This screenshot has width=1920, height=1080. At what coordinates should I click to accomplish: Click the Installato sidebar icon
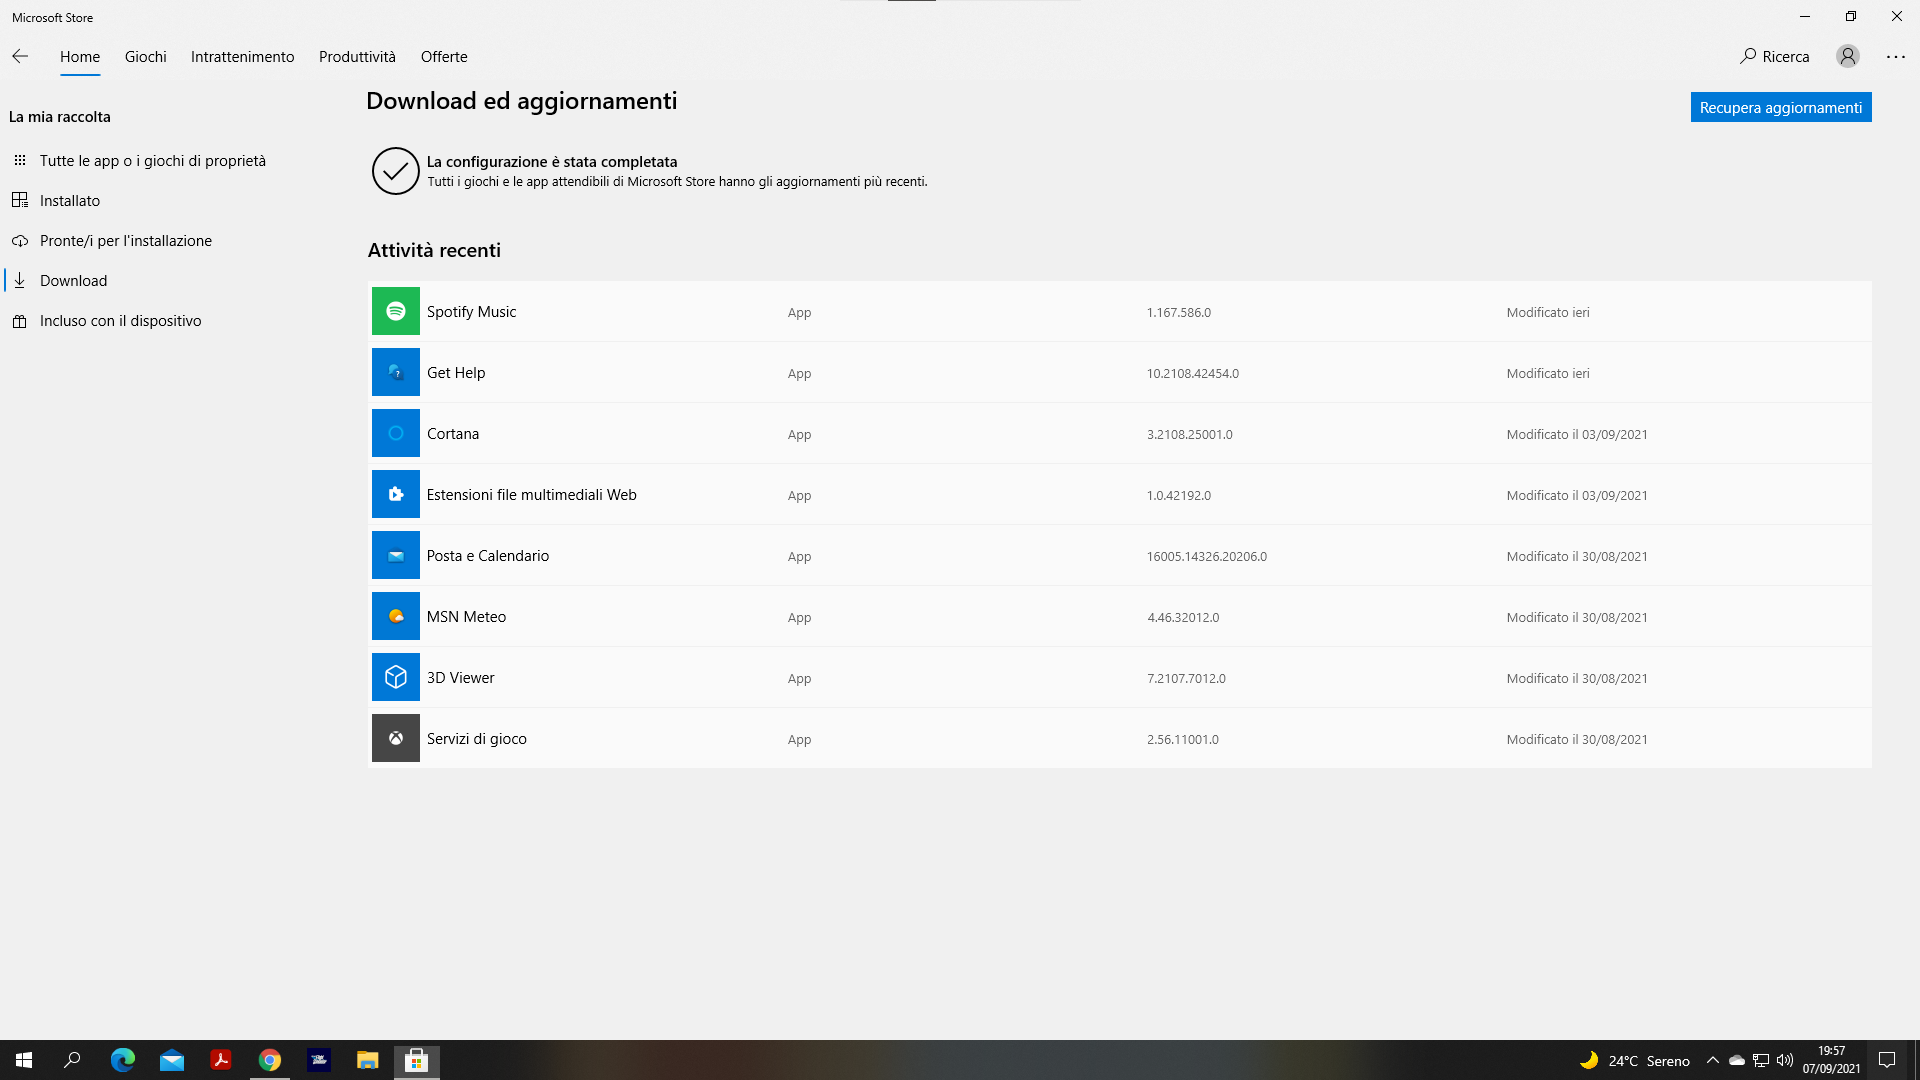click(20, 200)
